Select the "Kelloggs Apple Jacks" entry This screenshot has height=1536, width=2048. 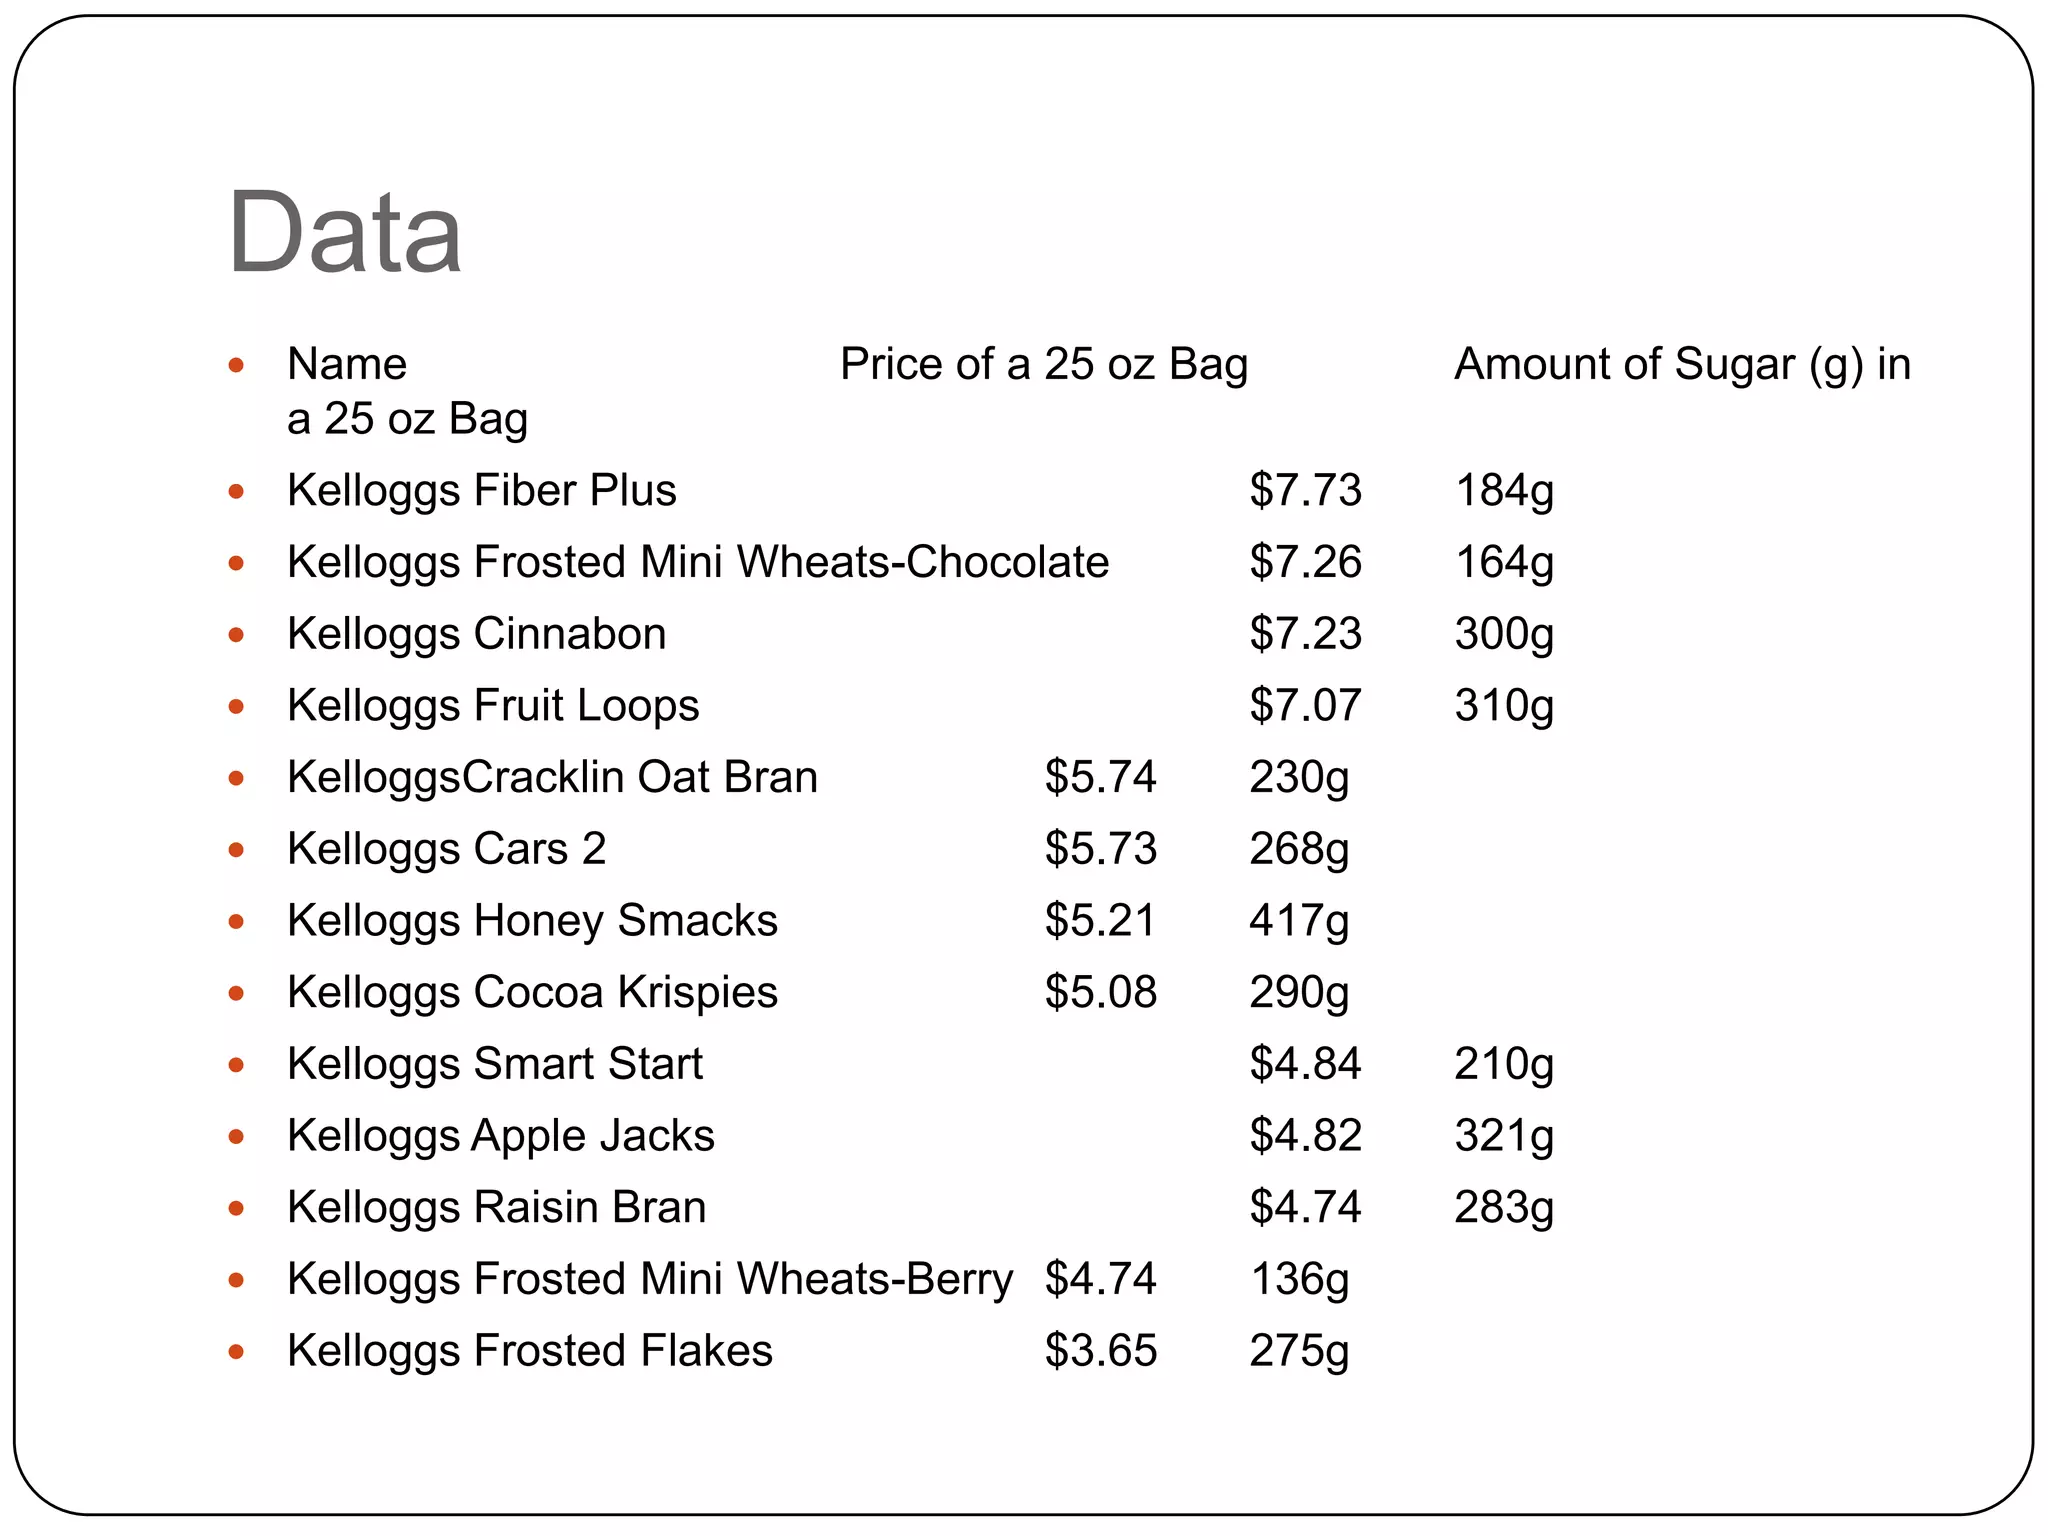point(500,1136)
